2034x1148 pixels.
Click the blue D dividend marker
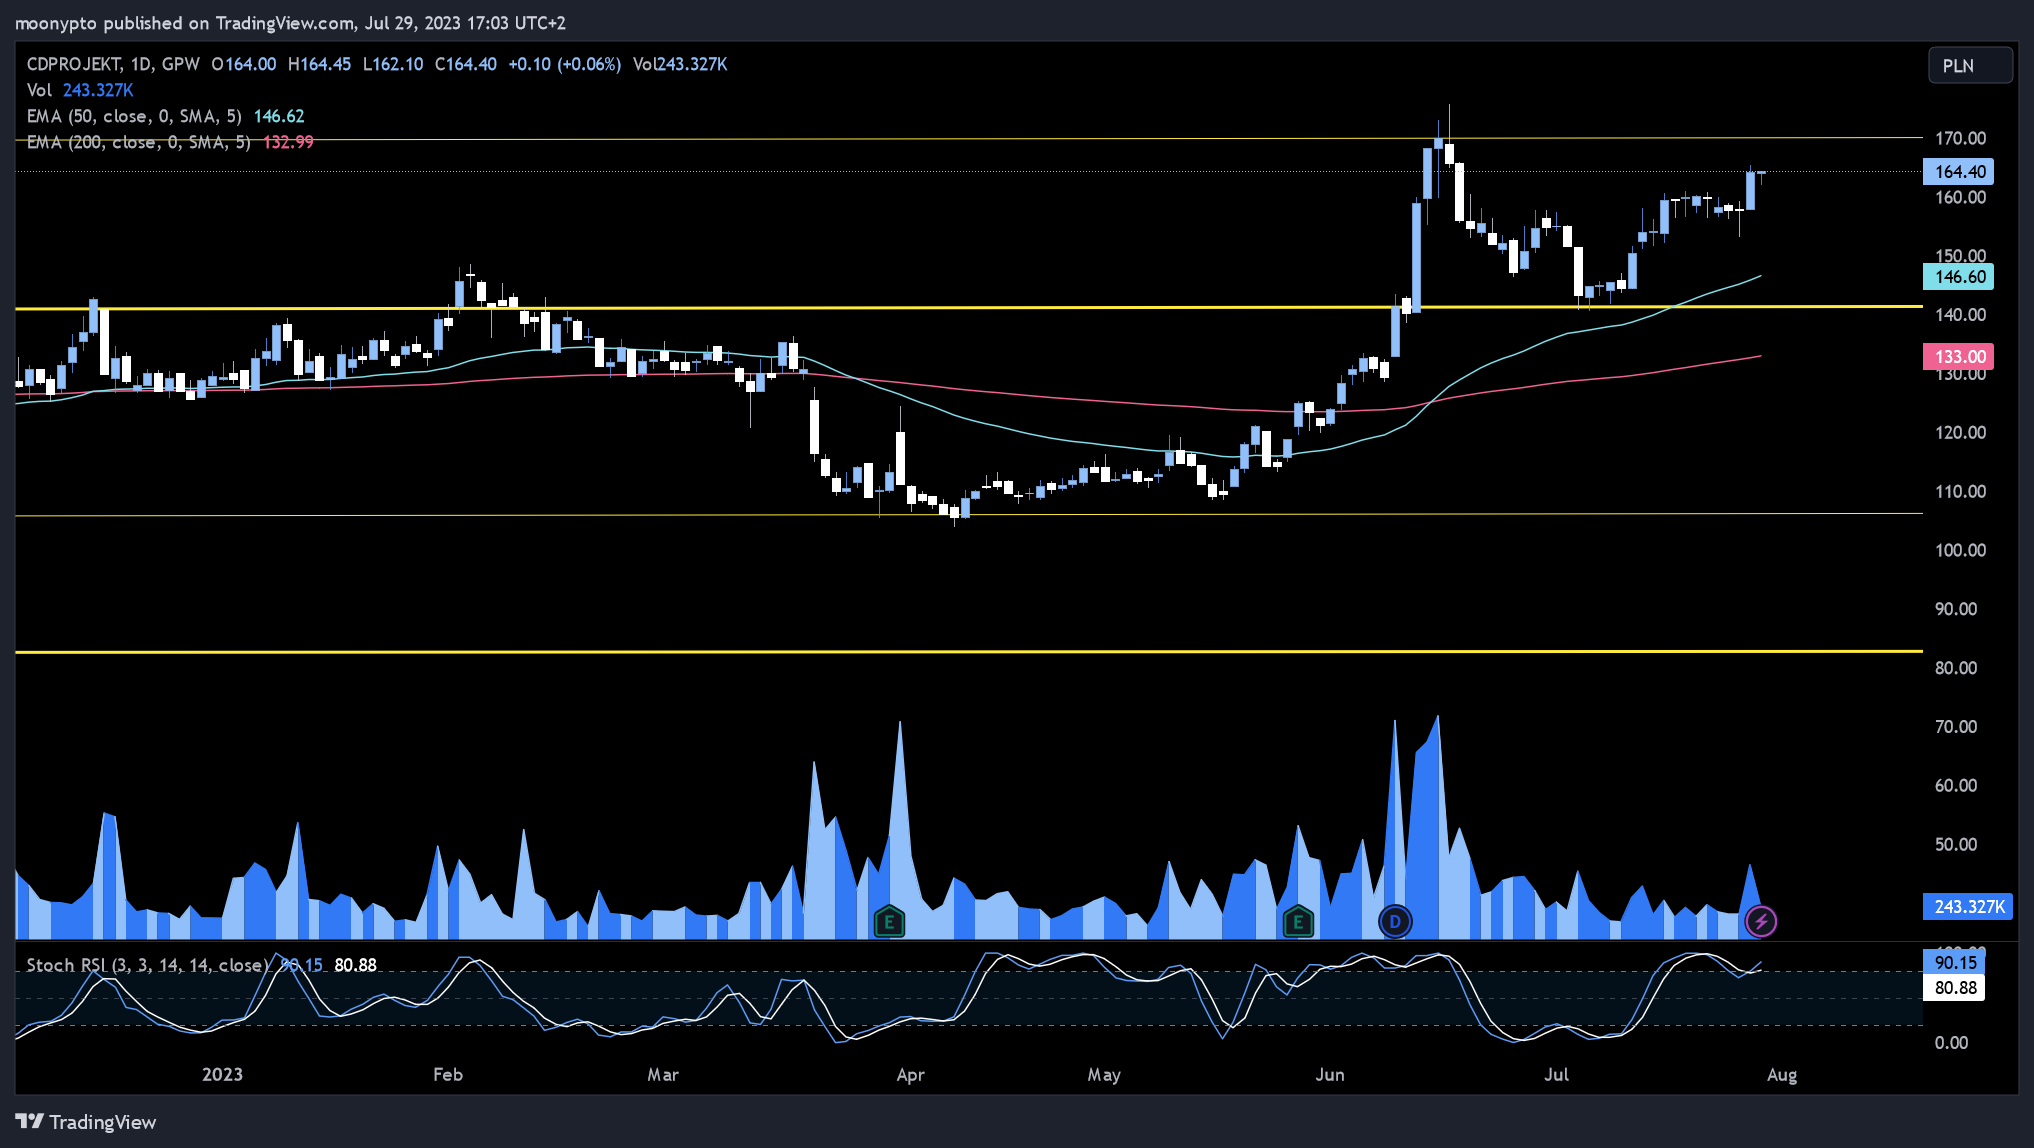pos(1394,921)
